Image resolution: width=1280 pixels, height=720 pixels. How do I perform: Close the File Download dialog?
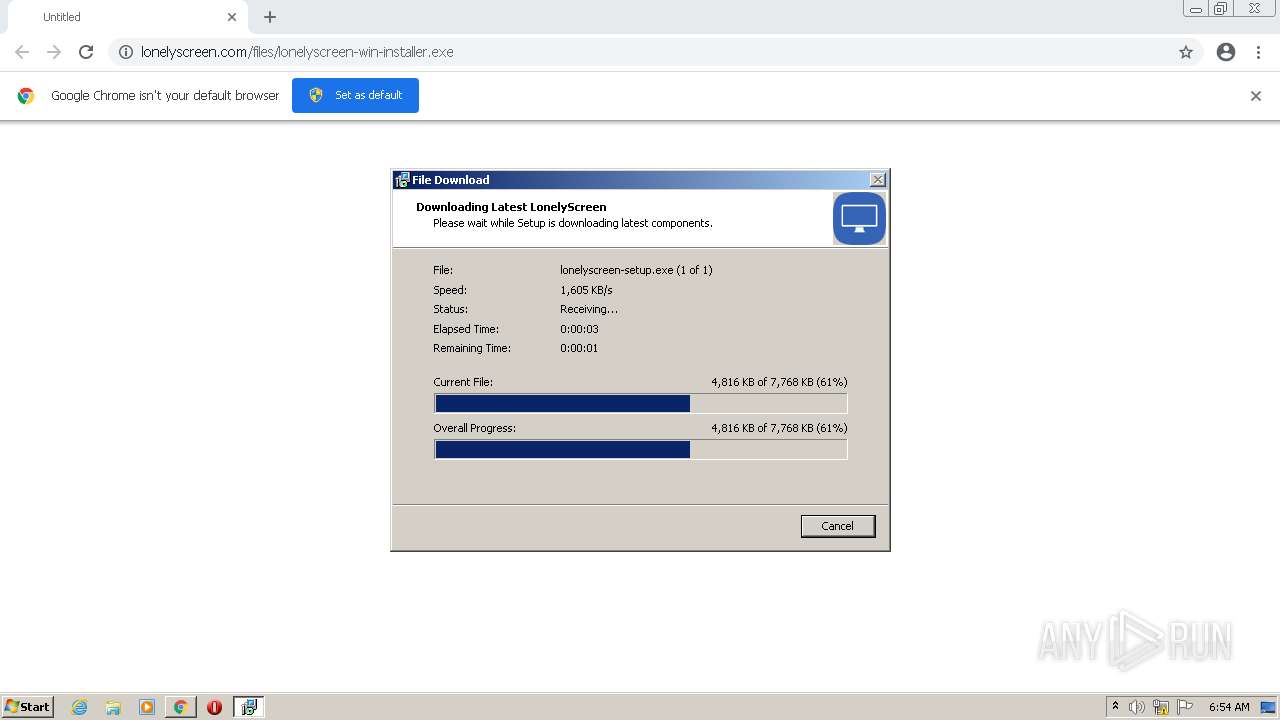click(x=878, y=180)
